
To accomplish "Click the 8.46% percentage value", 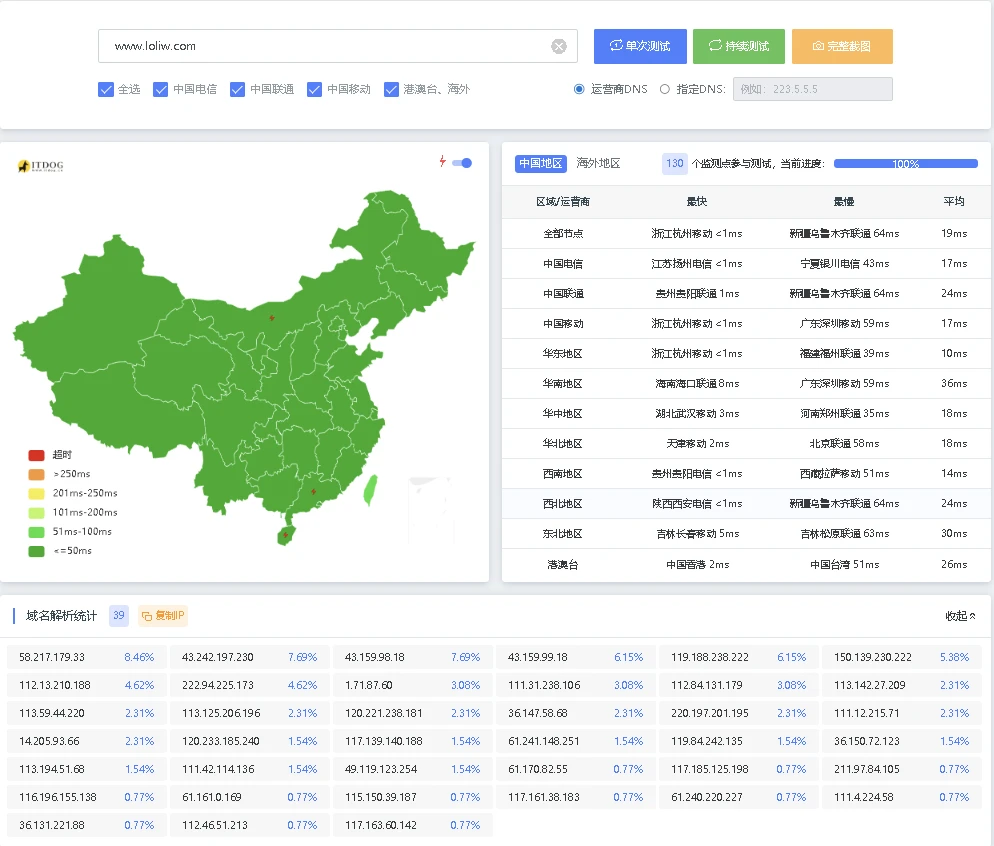I will (x=139, y=657).
